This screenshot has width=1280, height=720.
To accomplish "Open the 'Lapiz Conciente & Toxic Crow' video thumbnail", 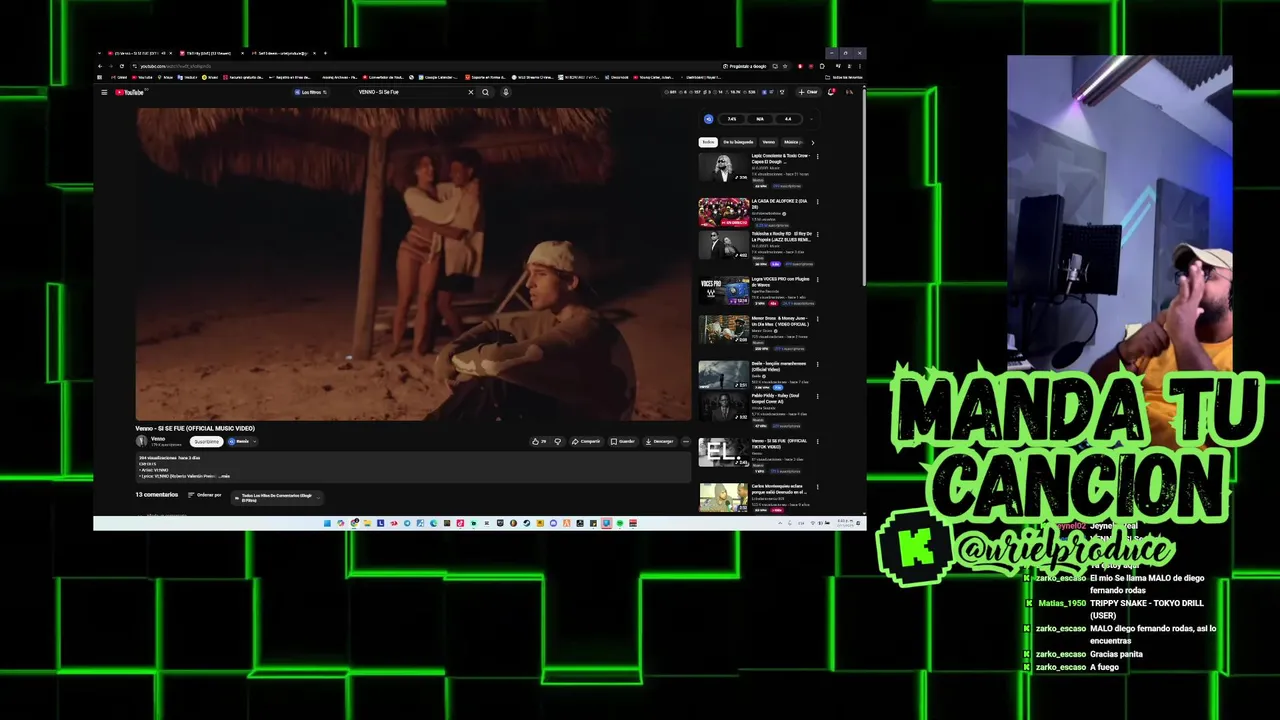I will click(x=724, y=168).
